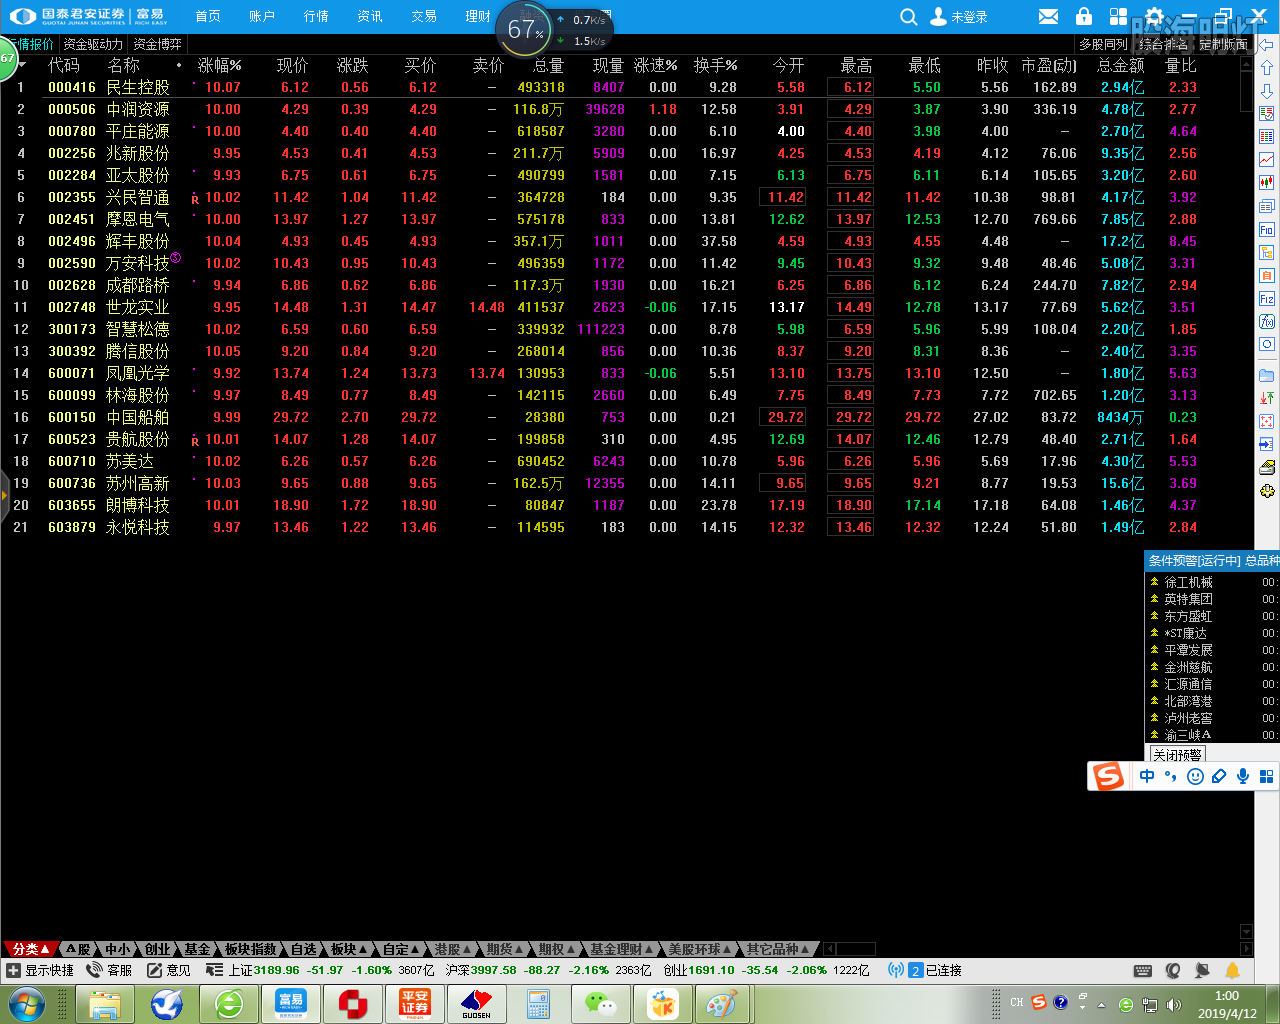Toggle punctuation mode on IME bar
The width and height of the screenshot is (1280, 1024).
point(1170,776)
